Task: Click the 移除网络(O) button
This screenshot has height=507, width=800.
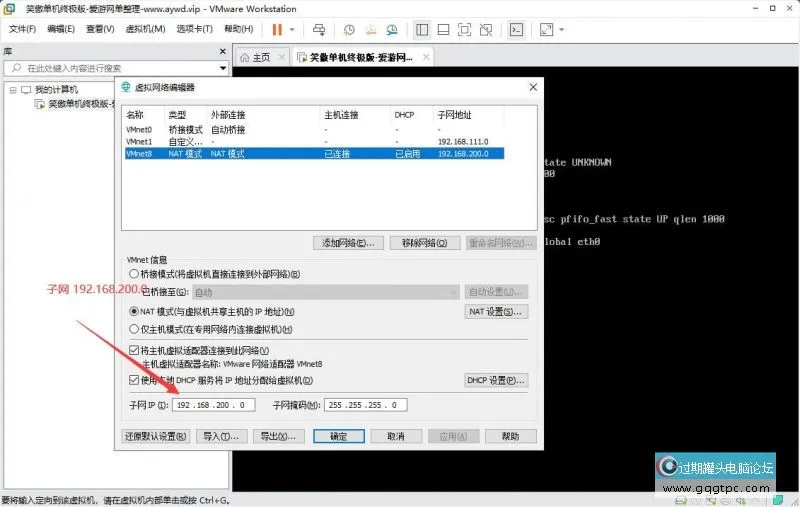Action: point(424,243)
